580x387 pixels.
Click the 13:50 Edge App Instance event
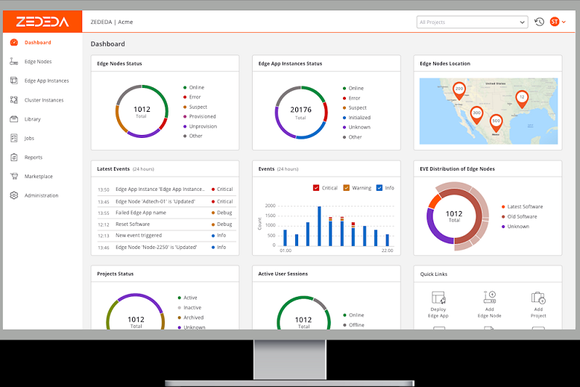pyautogui.click(x=165, y=189)
